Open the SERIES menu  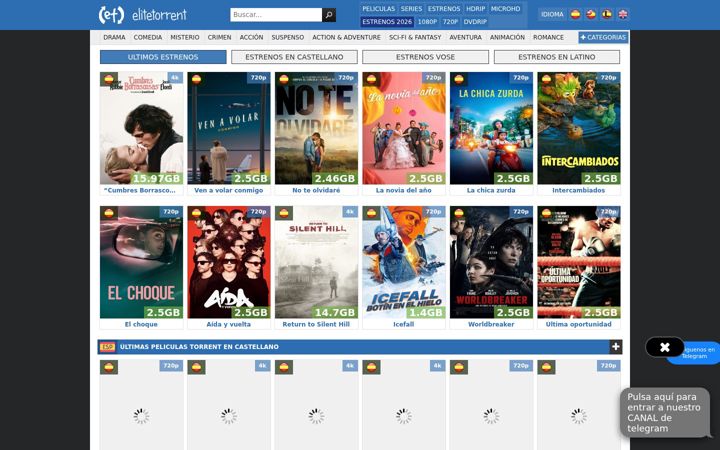pos(411,9)
